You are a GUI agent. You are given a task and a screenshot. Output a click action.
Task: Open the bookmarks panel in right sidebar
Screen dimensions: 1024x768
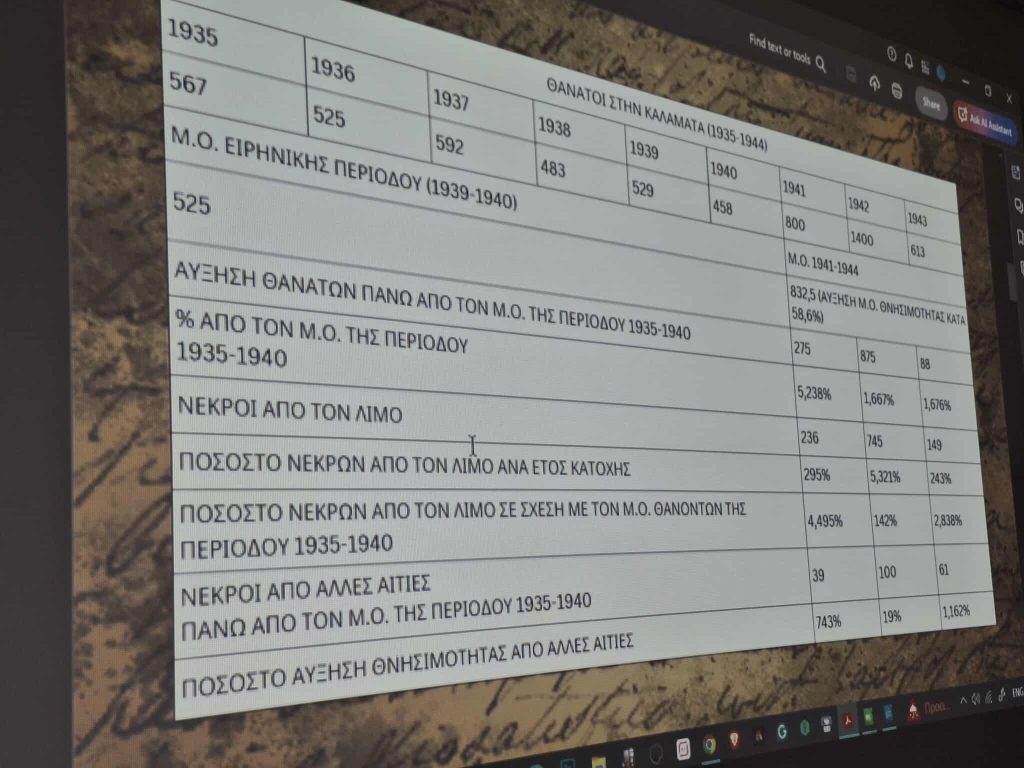tap(1019, 237)
